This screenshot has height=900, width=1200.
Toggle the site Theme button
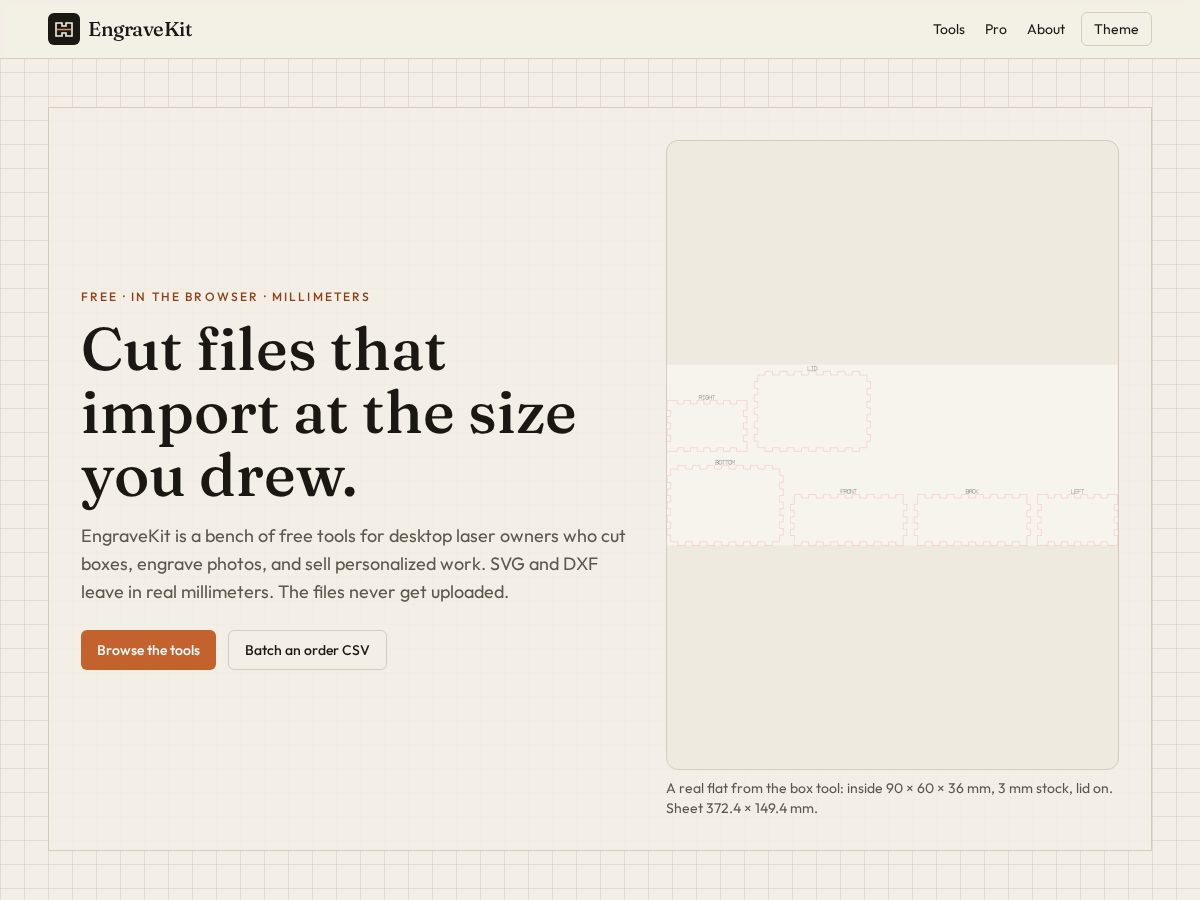(x=1116, y=29)
